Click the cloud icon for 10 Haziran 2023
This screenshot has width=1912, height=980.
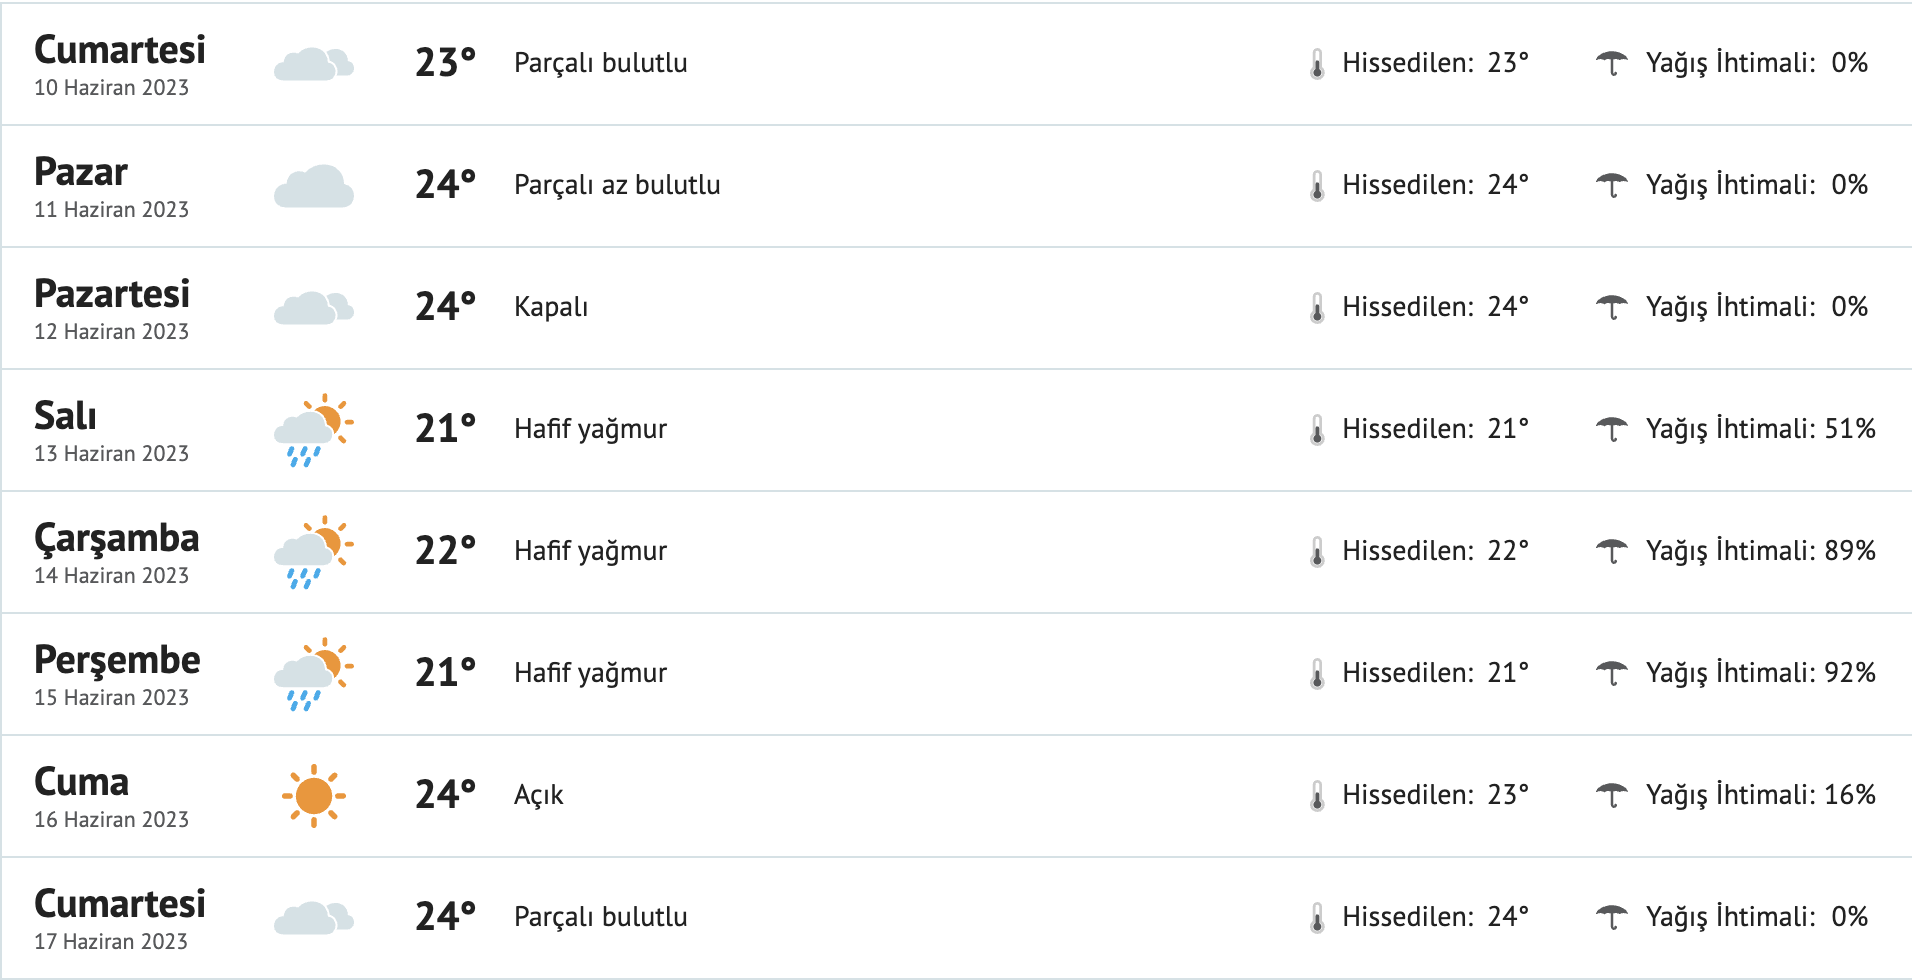[313, 64]
